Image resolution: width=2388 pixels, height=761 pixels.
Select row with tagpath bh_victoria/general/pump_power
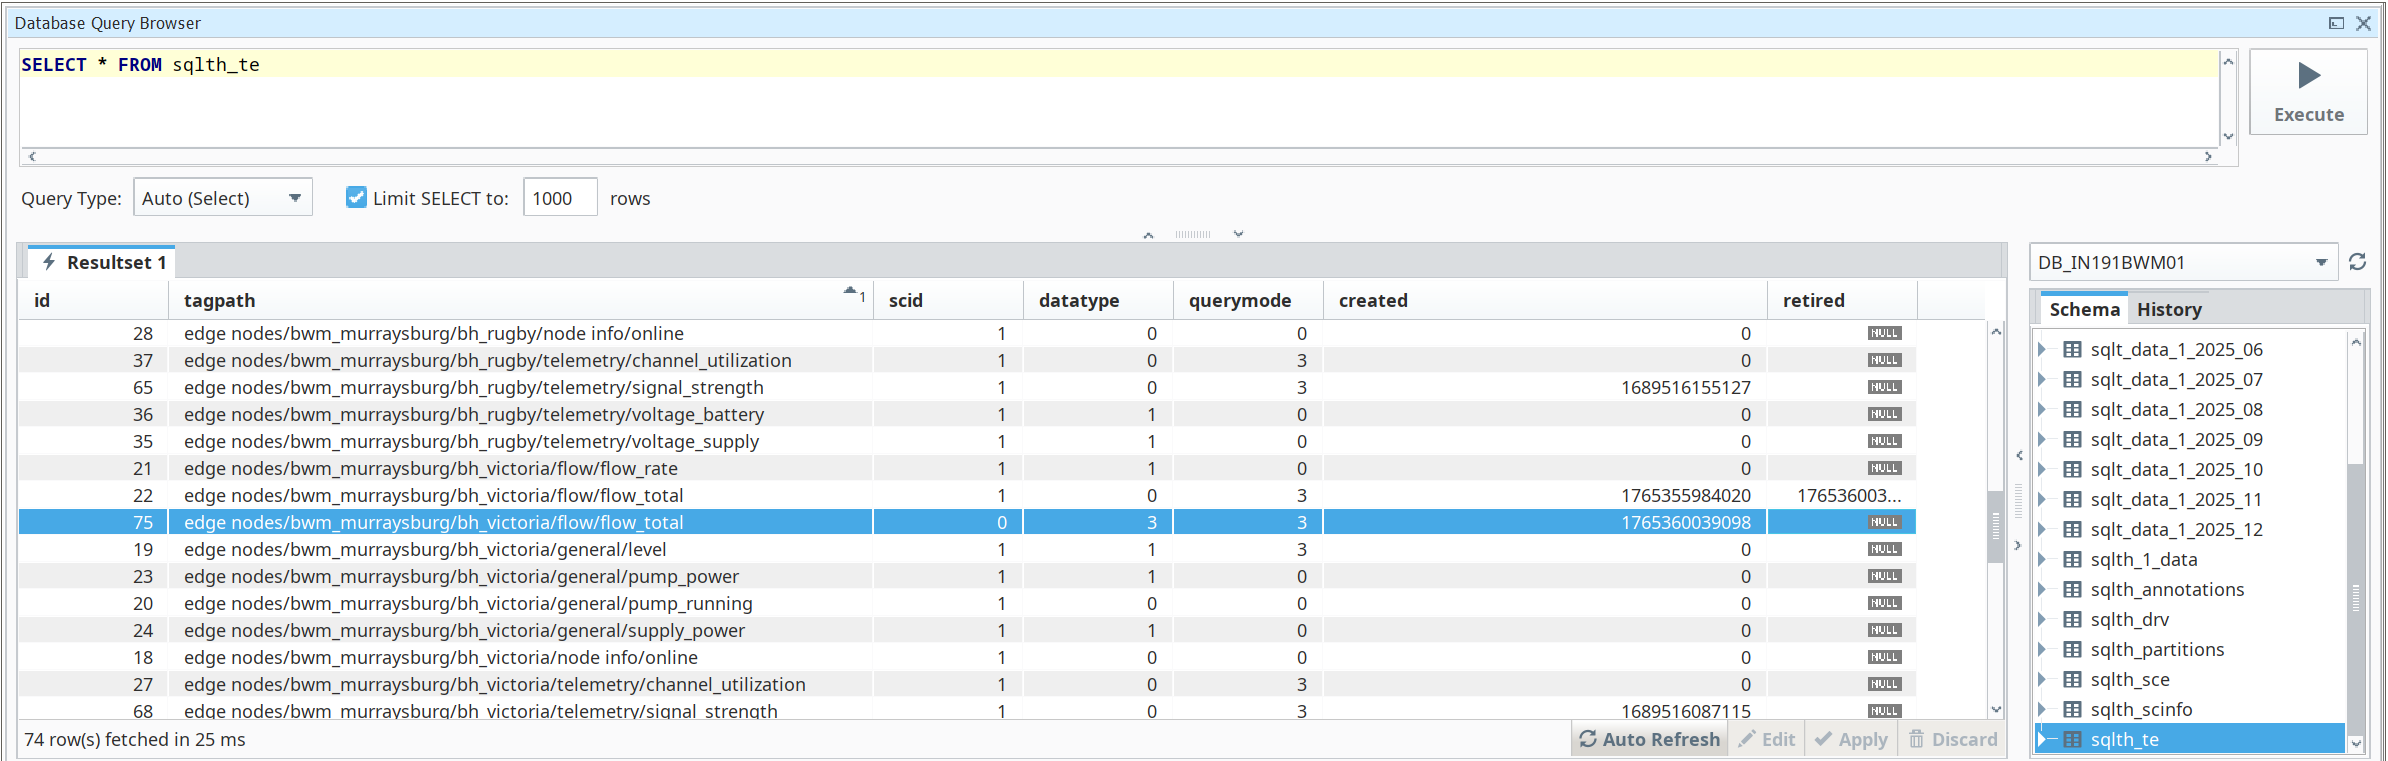click(x=967, y=576)
